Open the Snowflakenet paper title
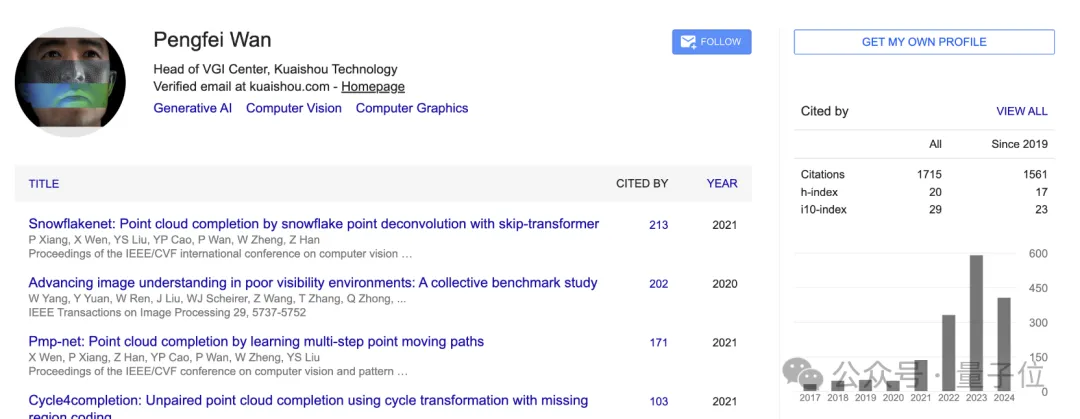 pyautogui.click(x=313, y=224)
